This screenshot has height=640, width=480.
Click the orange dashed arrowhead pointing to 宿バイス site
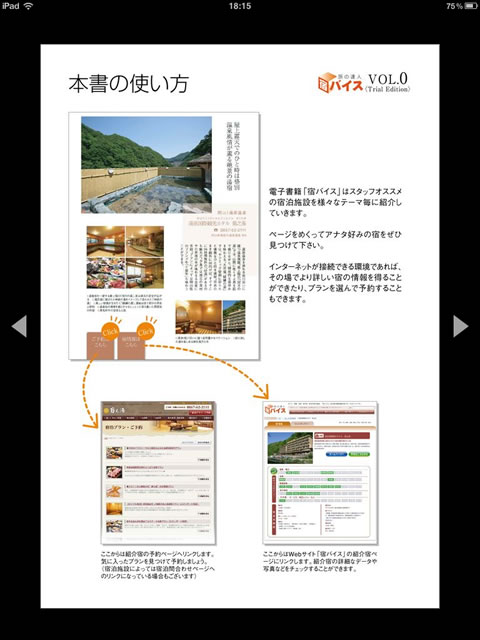(262, 393)
